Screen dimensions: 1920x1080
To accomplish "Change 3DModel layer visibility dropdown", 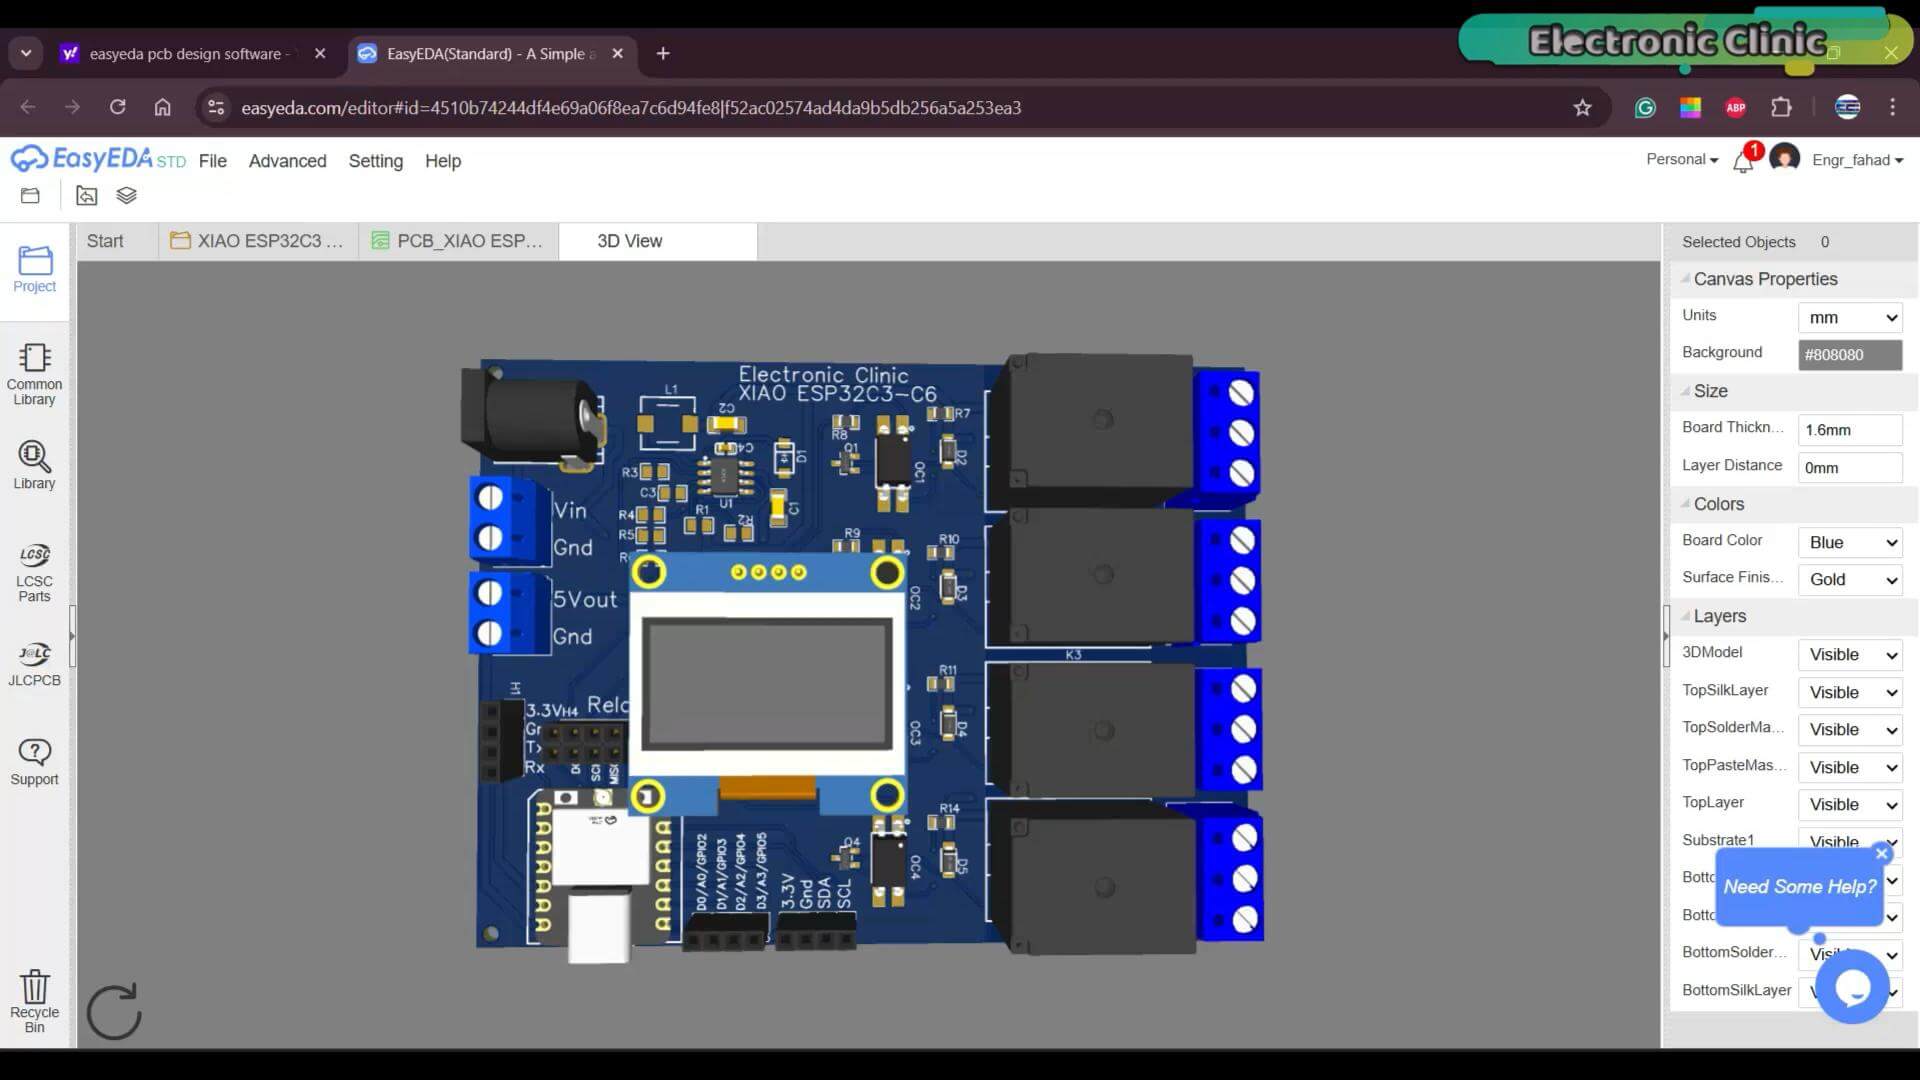I will click(x=1850, y=654).
